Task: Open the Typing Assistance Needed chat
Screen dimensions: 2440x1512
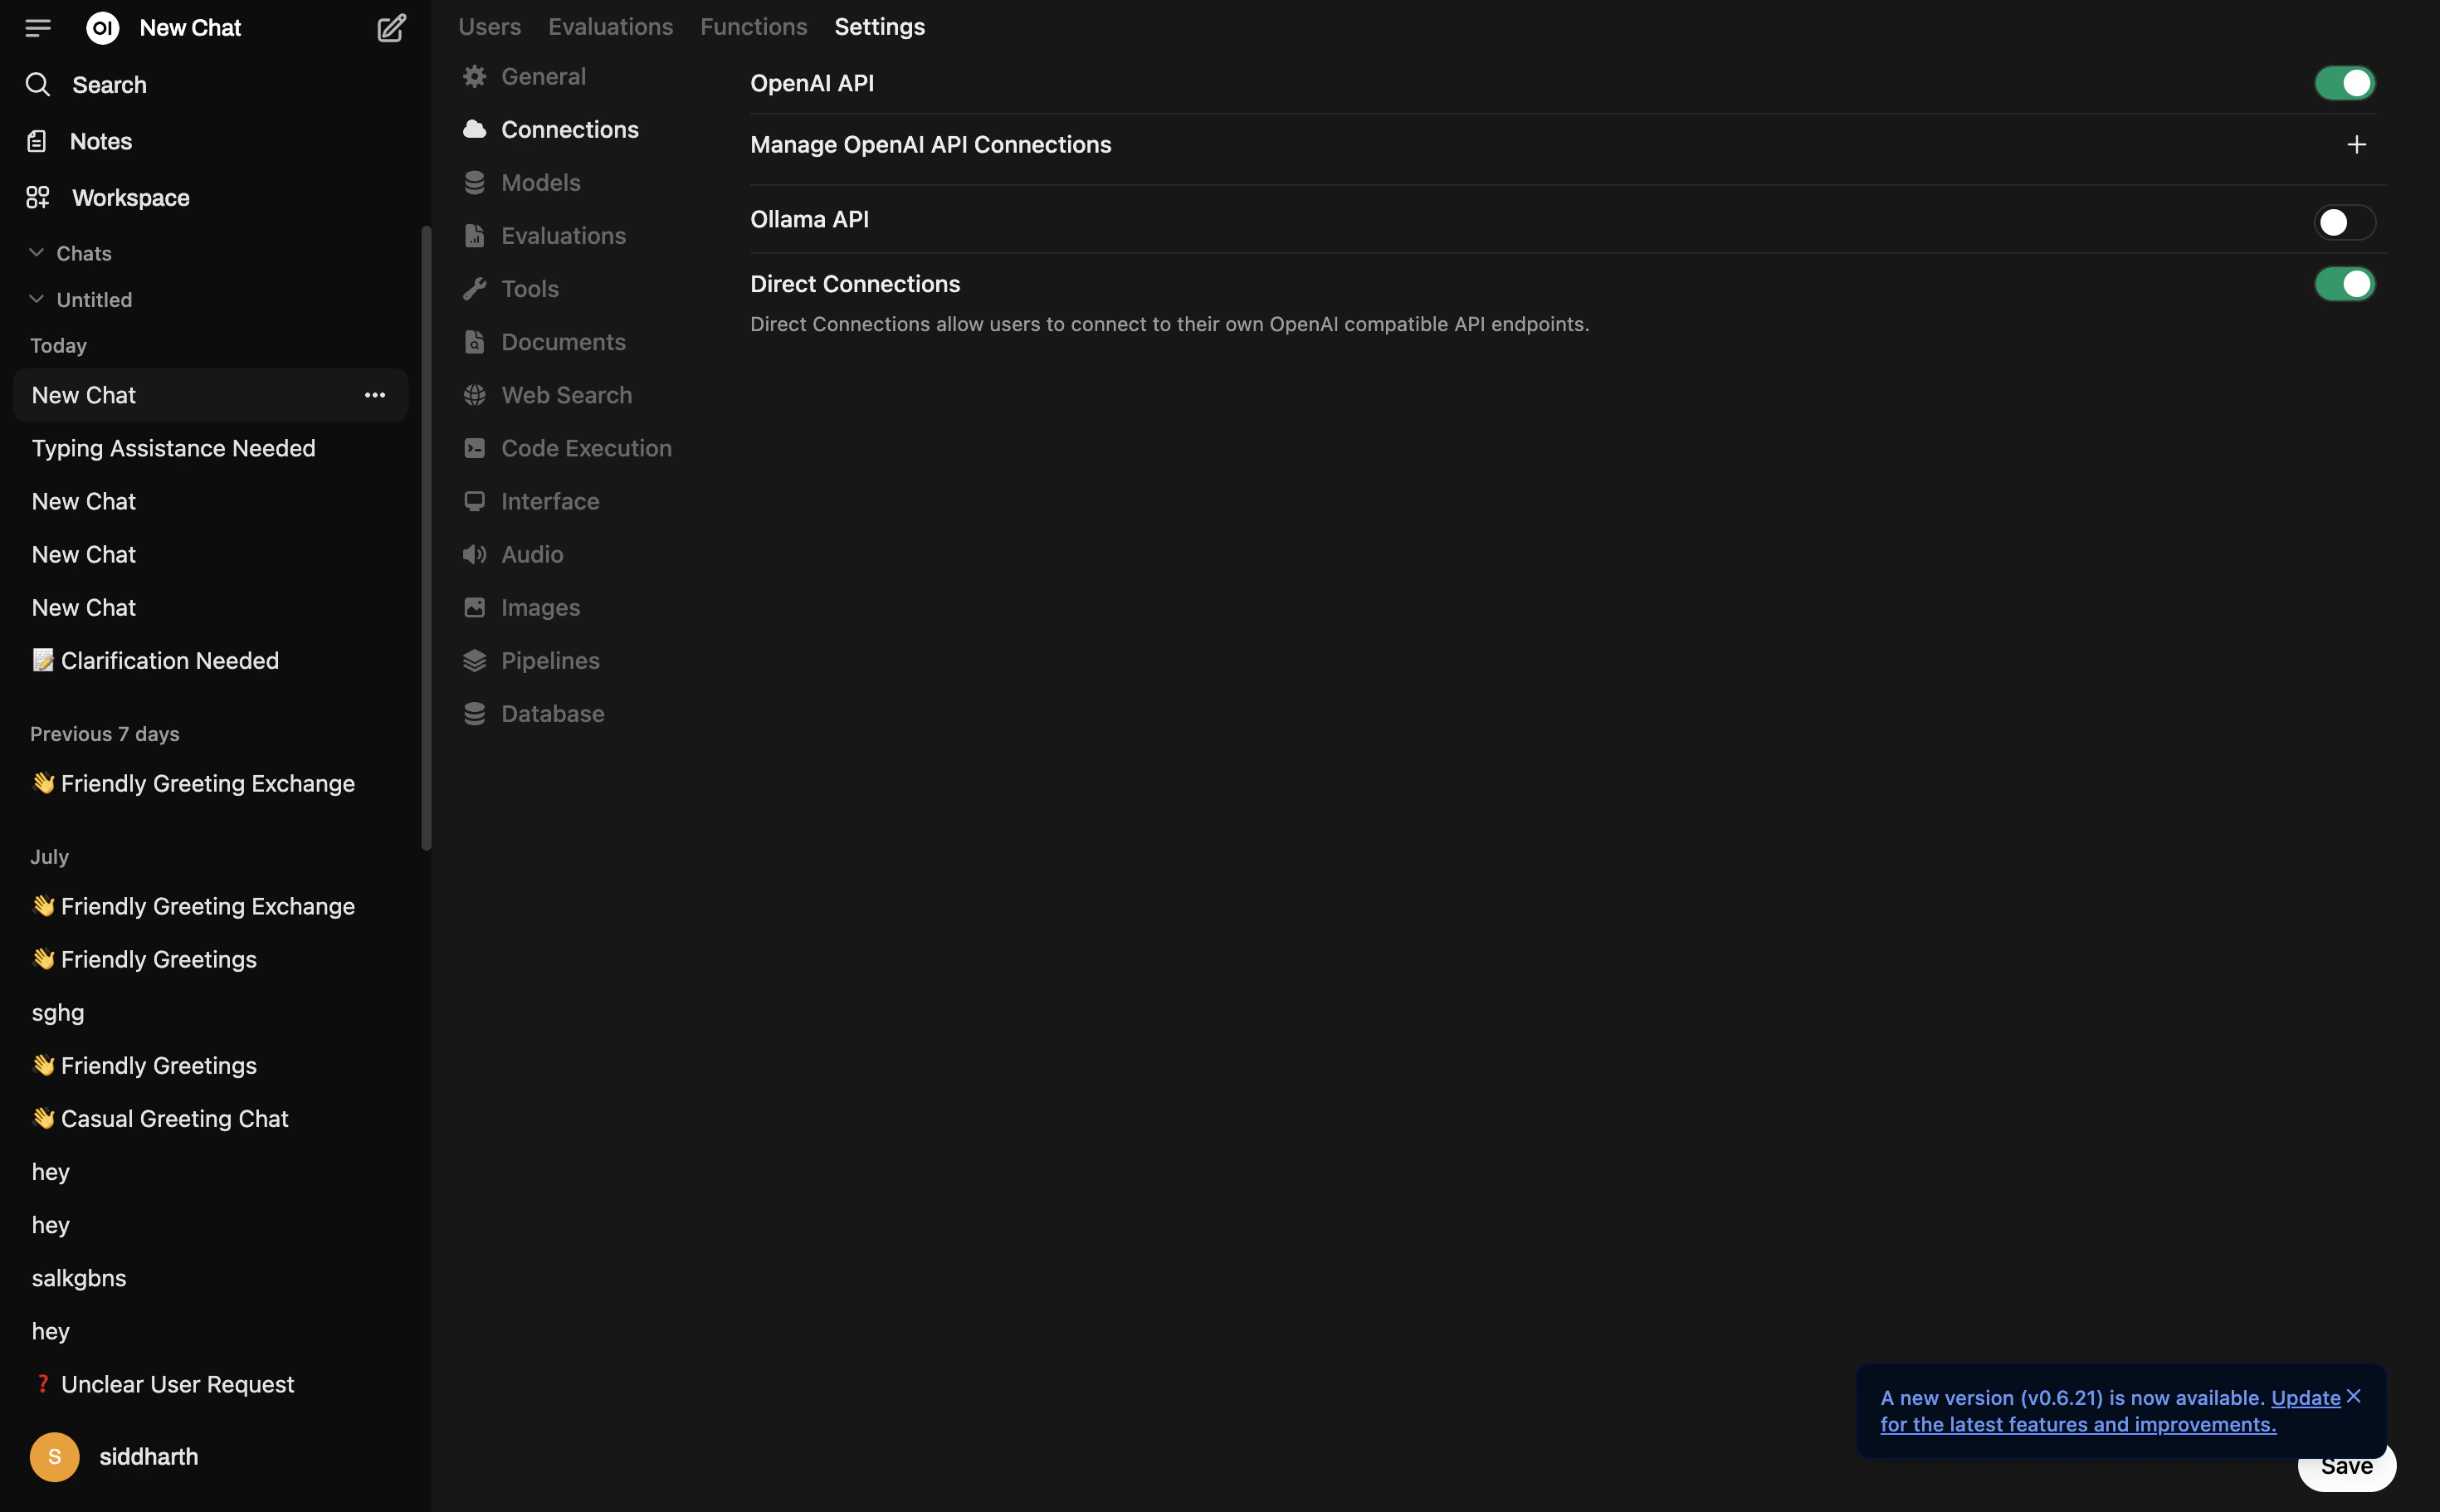Action: point(173,448)
